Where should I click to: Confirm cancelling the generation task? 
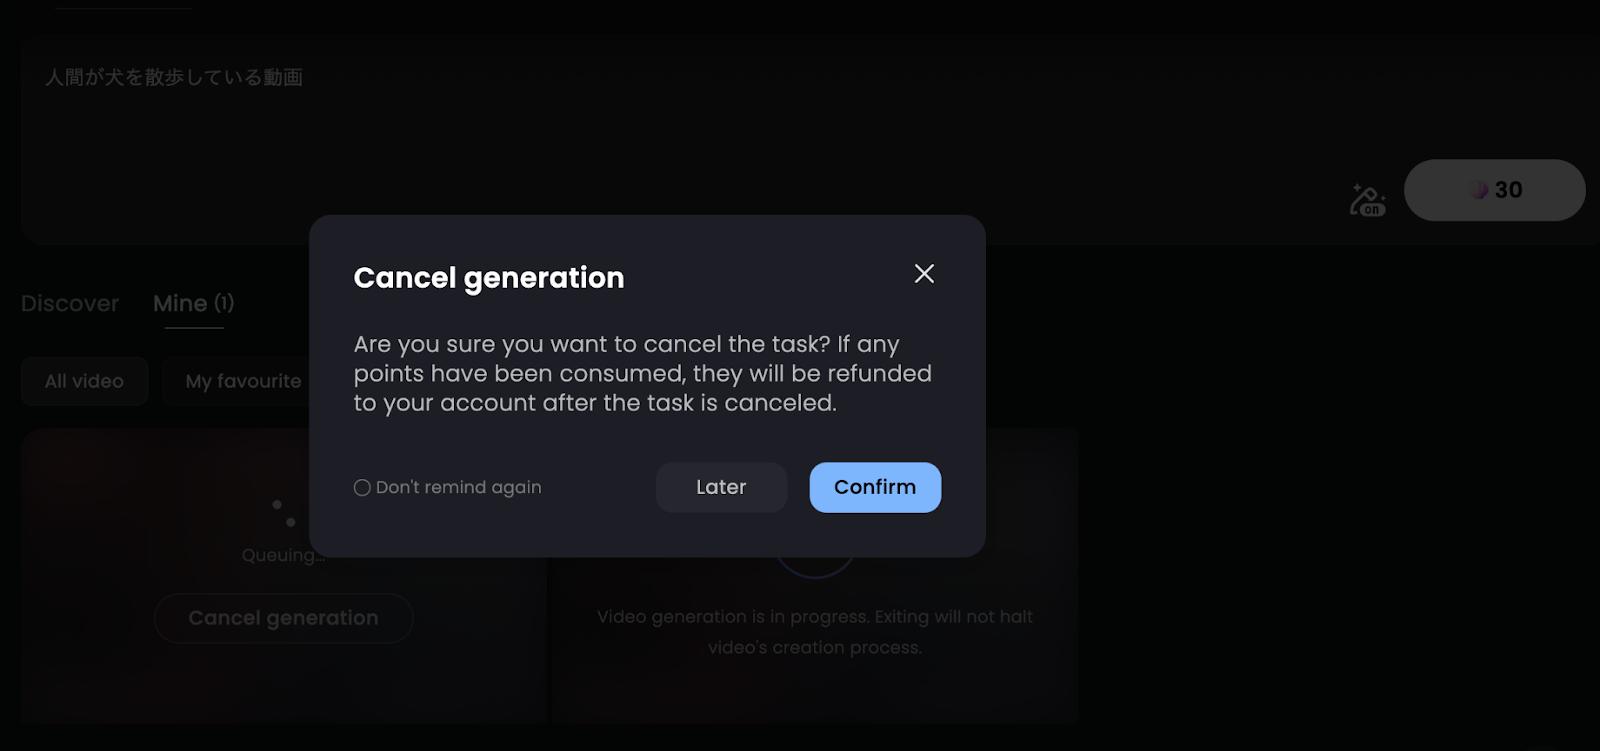875,488
